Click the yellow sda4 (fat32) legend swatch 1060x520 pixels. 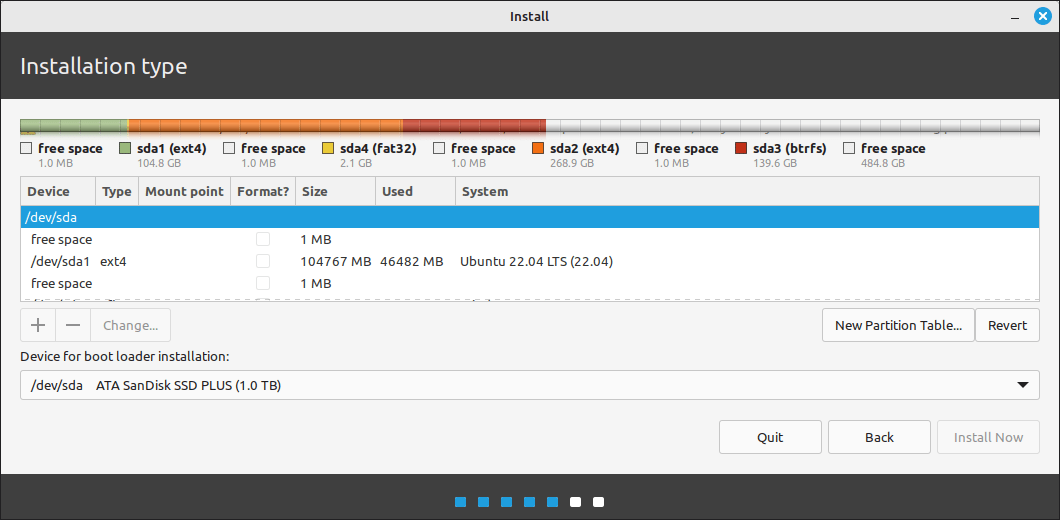tap(328, 148)
